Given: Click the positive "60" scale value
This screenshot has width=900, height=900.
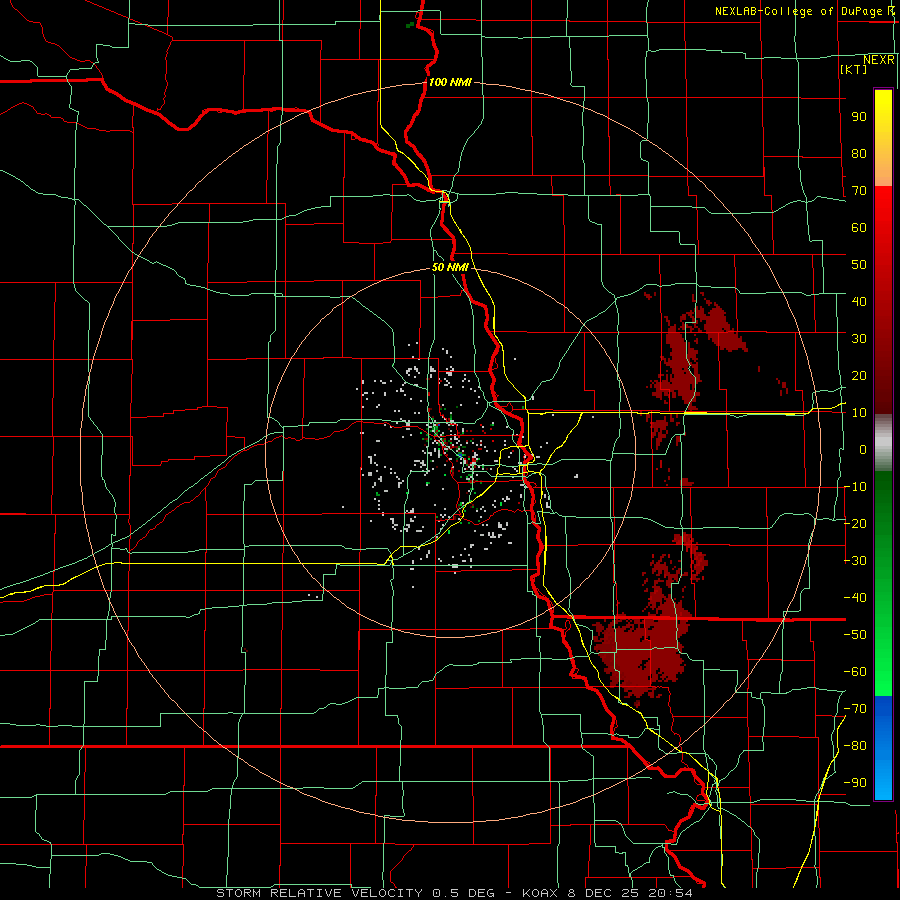Looking at the screenshot, I should pyautogui.click(x=859, y=227).
